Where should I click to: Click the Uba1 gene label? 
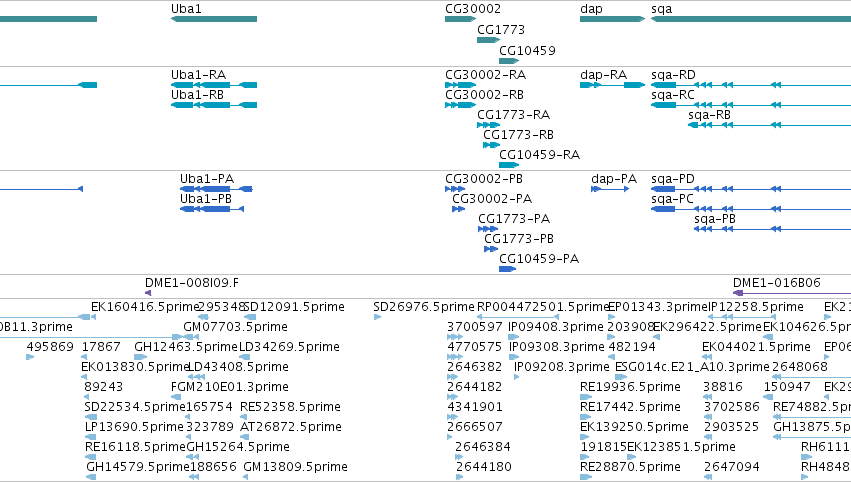pyautogui.click(x=186, y=9)
